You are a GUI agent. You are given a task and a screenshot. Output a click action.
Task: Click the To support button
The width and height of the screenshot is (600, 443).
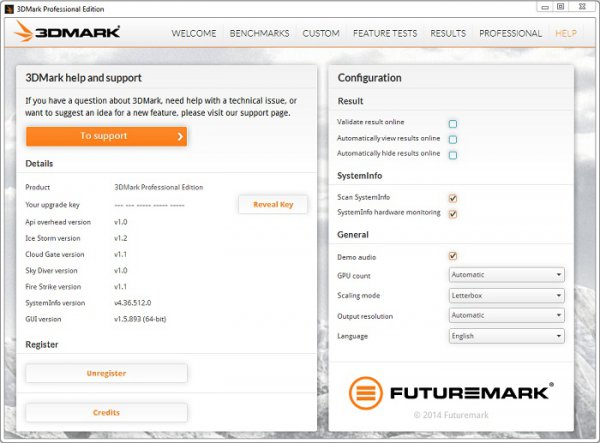pos(106,136)
